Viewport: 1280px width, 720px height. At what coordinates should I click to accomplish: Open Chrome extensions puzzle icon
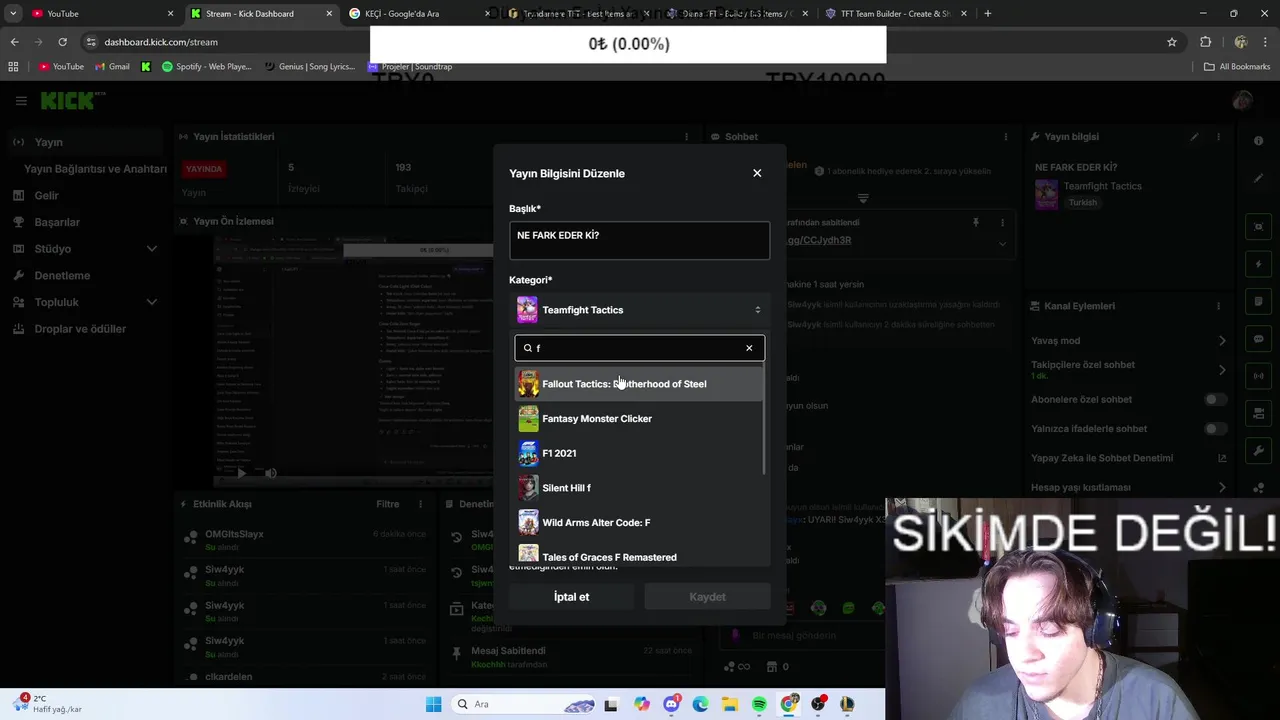point(1206,42)
